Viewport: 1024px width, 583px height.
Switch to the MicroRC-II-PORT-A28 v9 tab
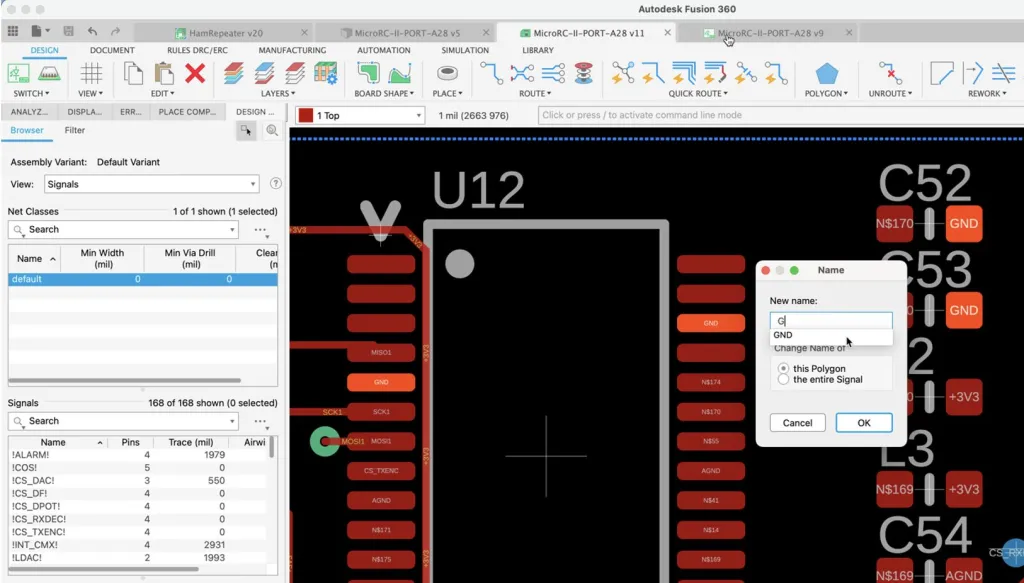770,33
